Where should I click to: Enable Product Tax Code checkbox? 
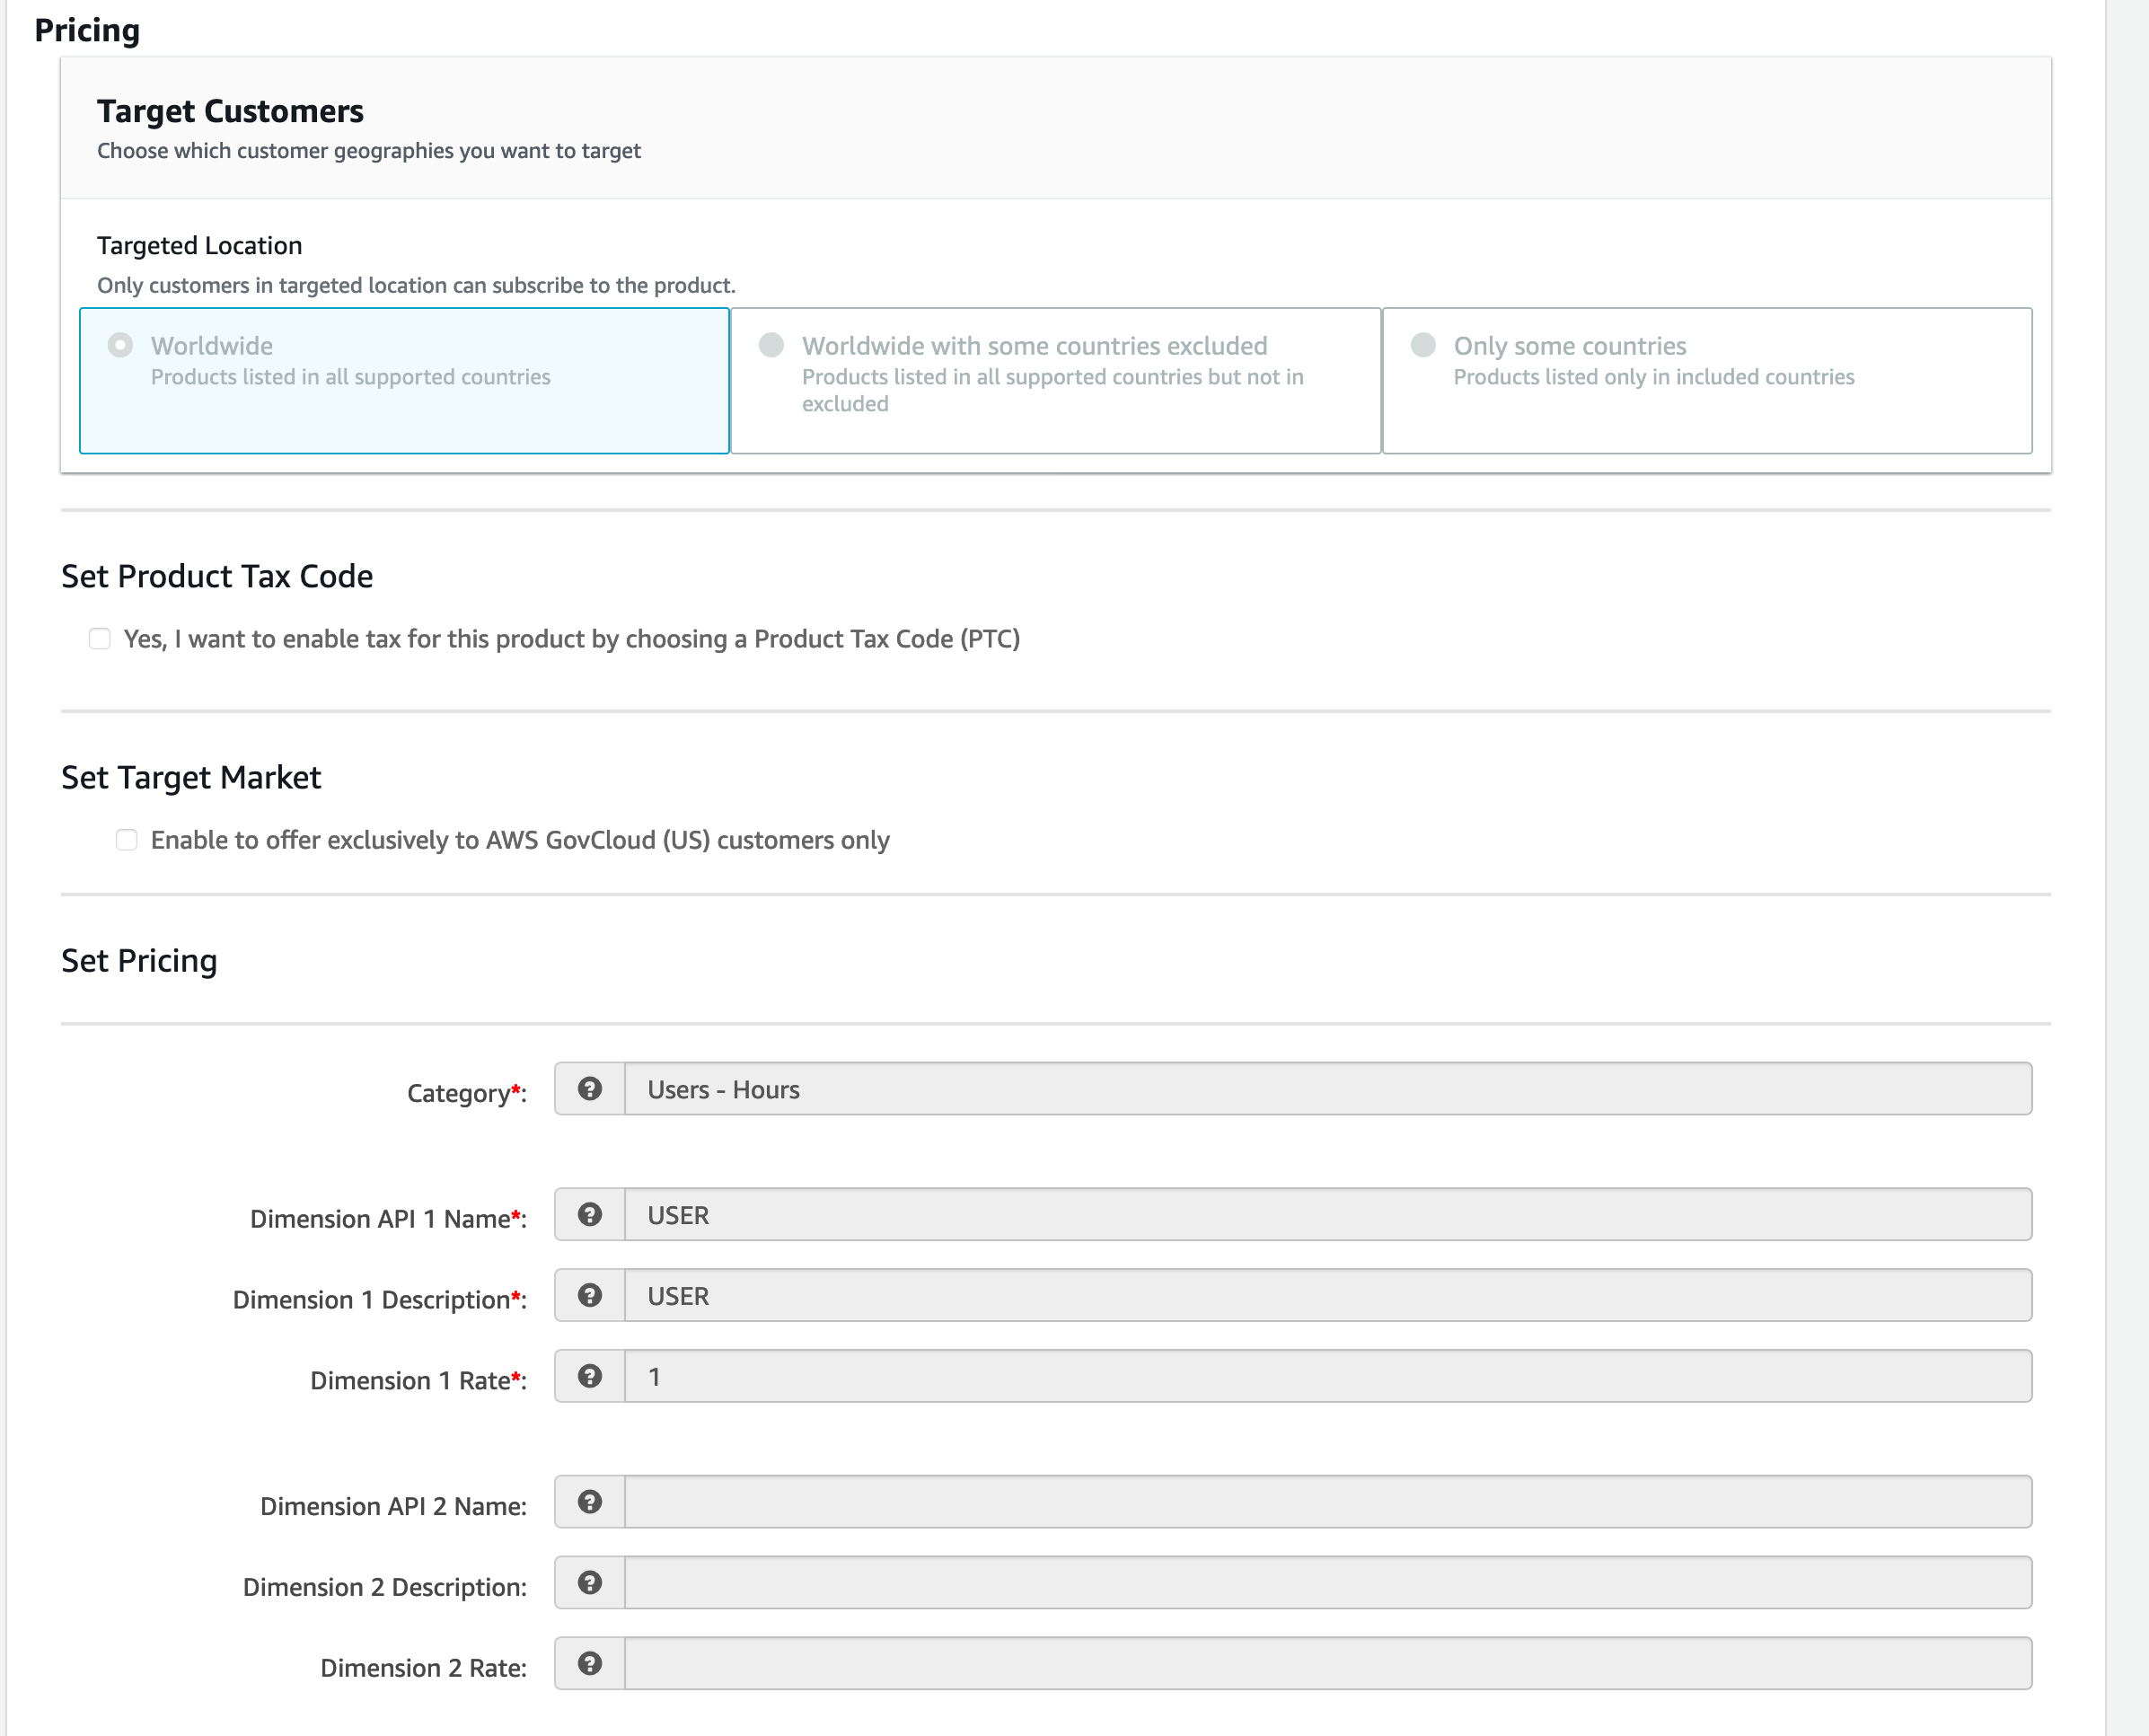coord(100,639)
